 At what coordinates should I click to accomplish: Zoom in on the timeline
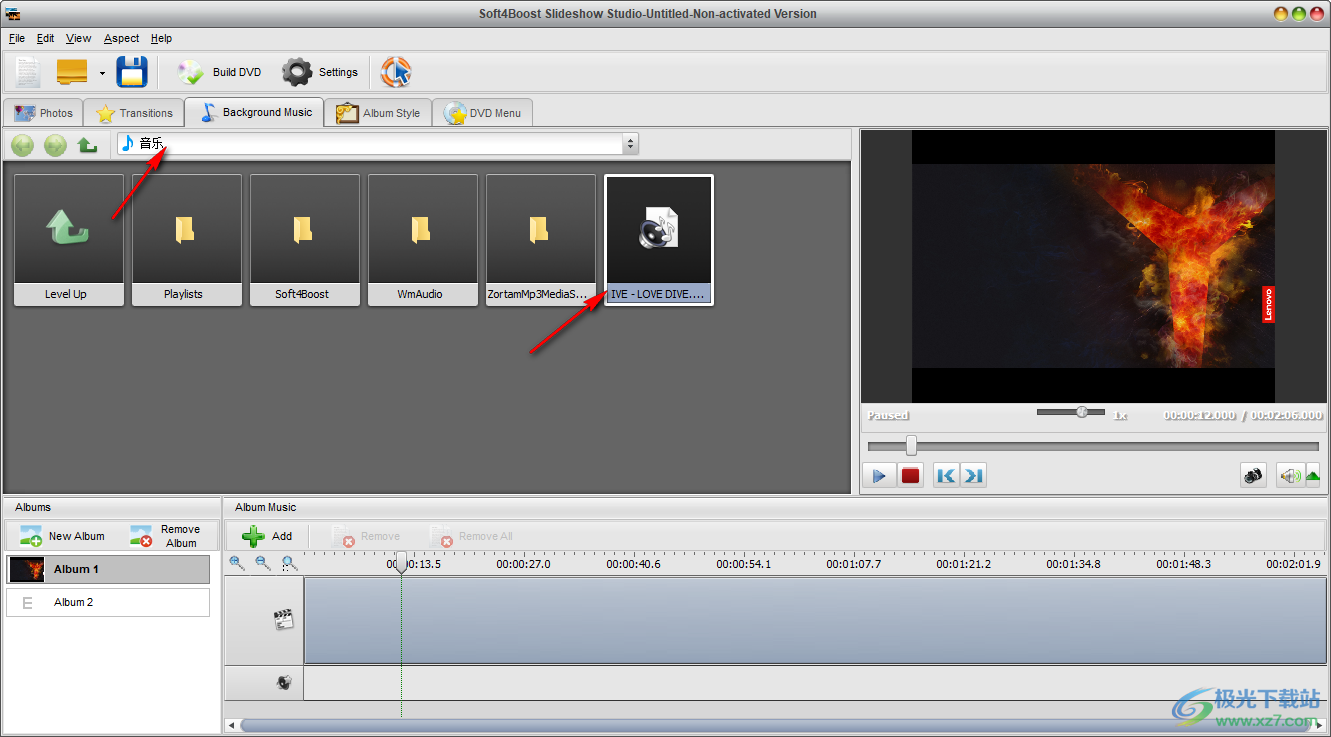[237, 564]
